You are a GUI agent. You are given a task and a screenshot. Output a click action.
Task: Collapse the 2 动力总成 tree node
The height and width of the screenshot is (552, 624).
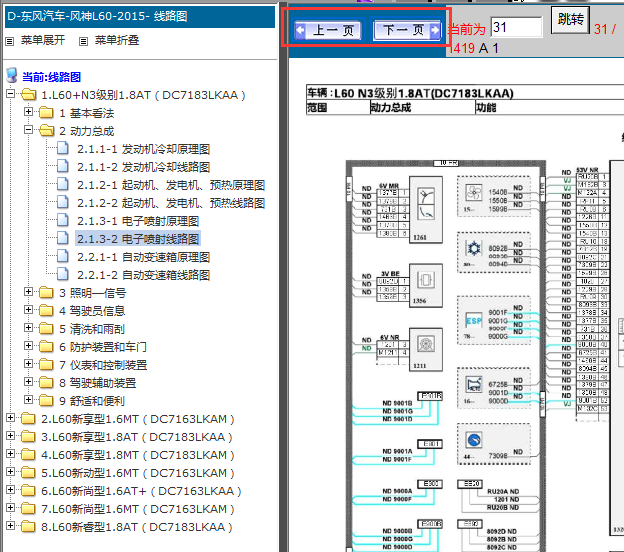click(x=28, y=129)
